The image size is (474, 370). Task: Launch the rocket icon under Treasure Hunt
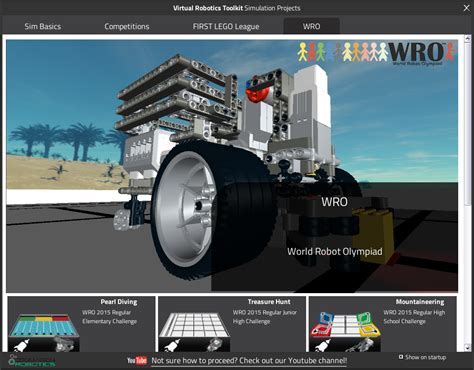point(172,345)
